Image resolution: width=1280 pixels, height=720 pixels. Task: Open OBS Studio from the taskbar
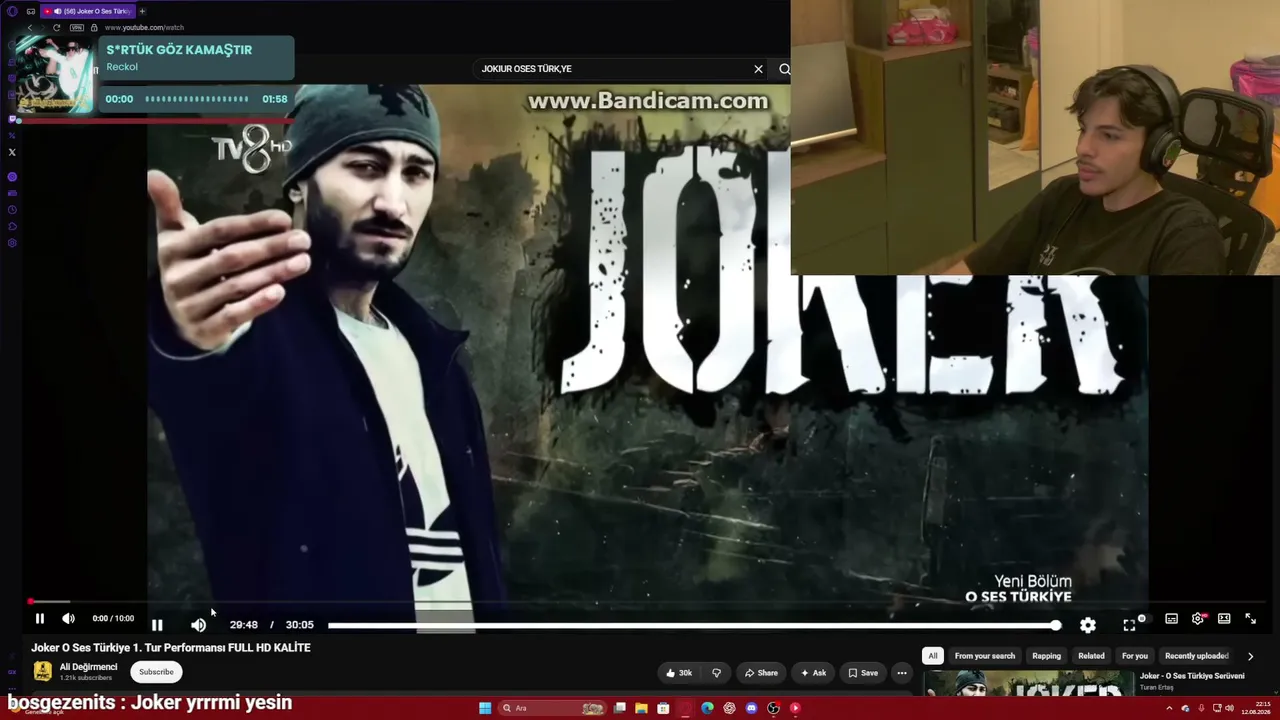click(773, 708)
